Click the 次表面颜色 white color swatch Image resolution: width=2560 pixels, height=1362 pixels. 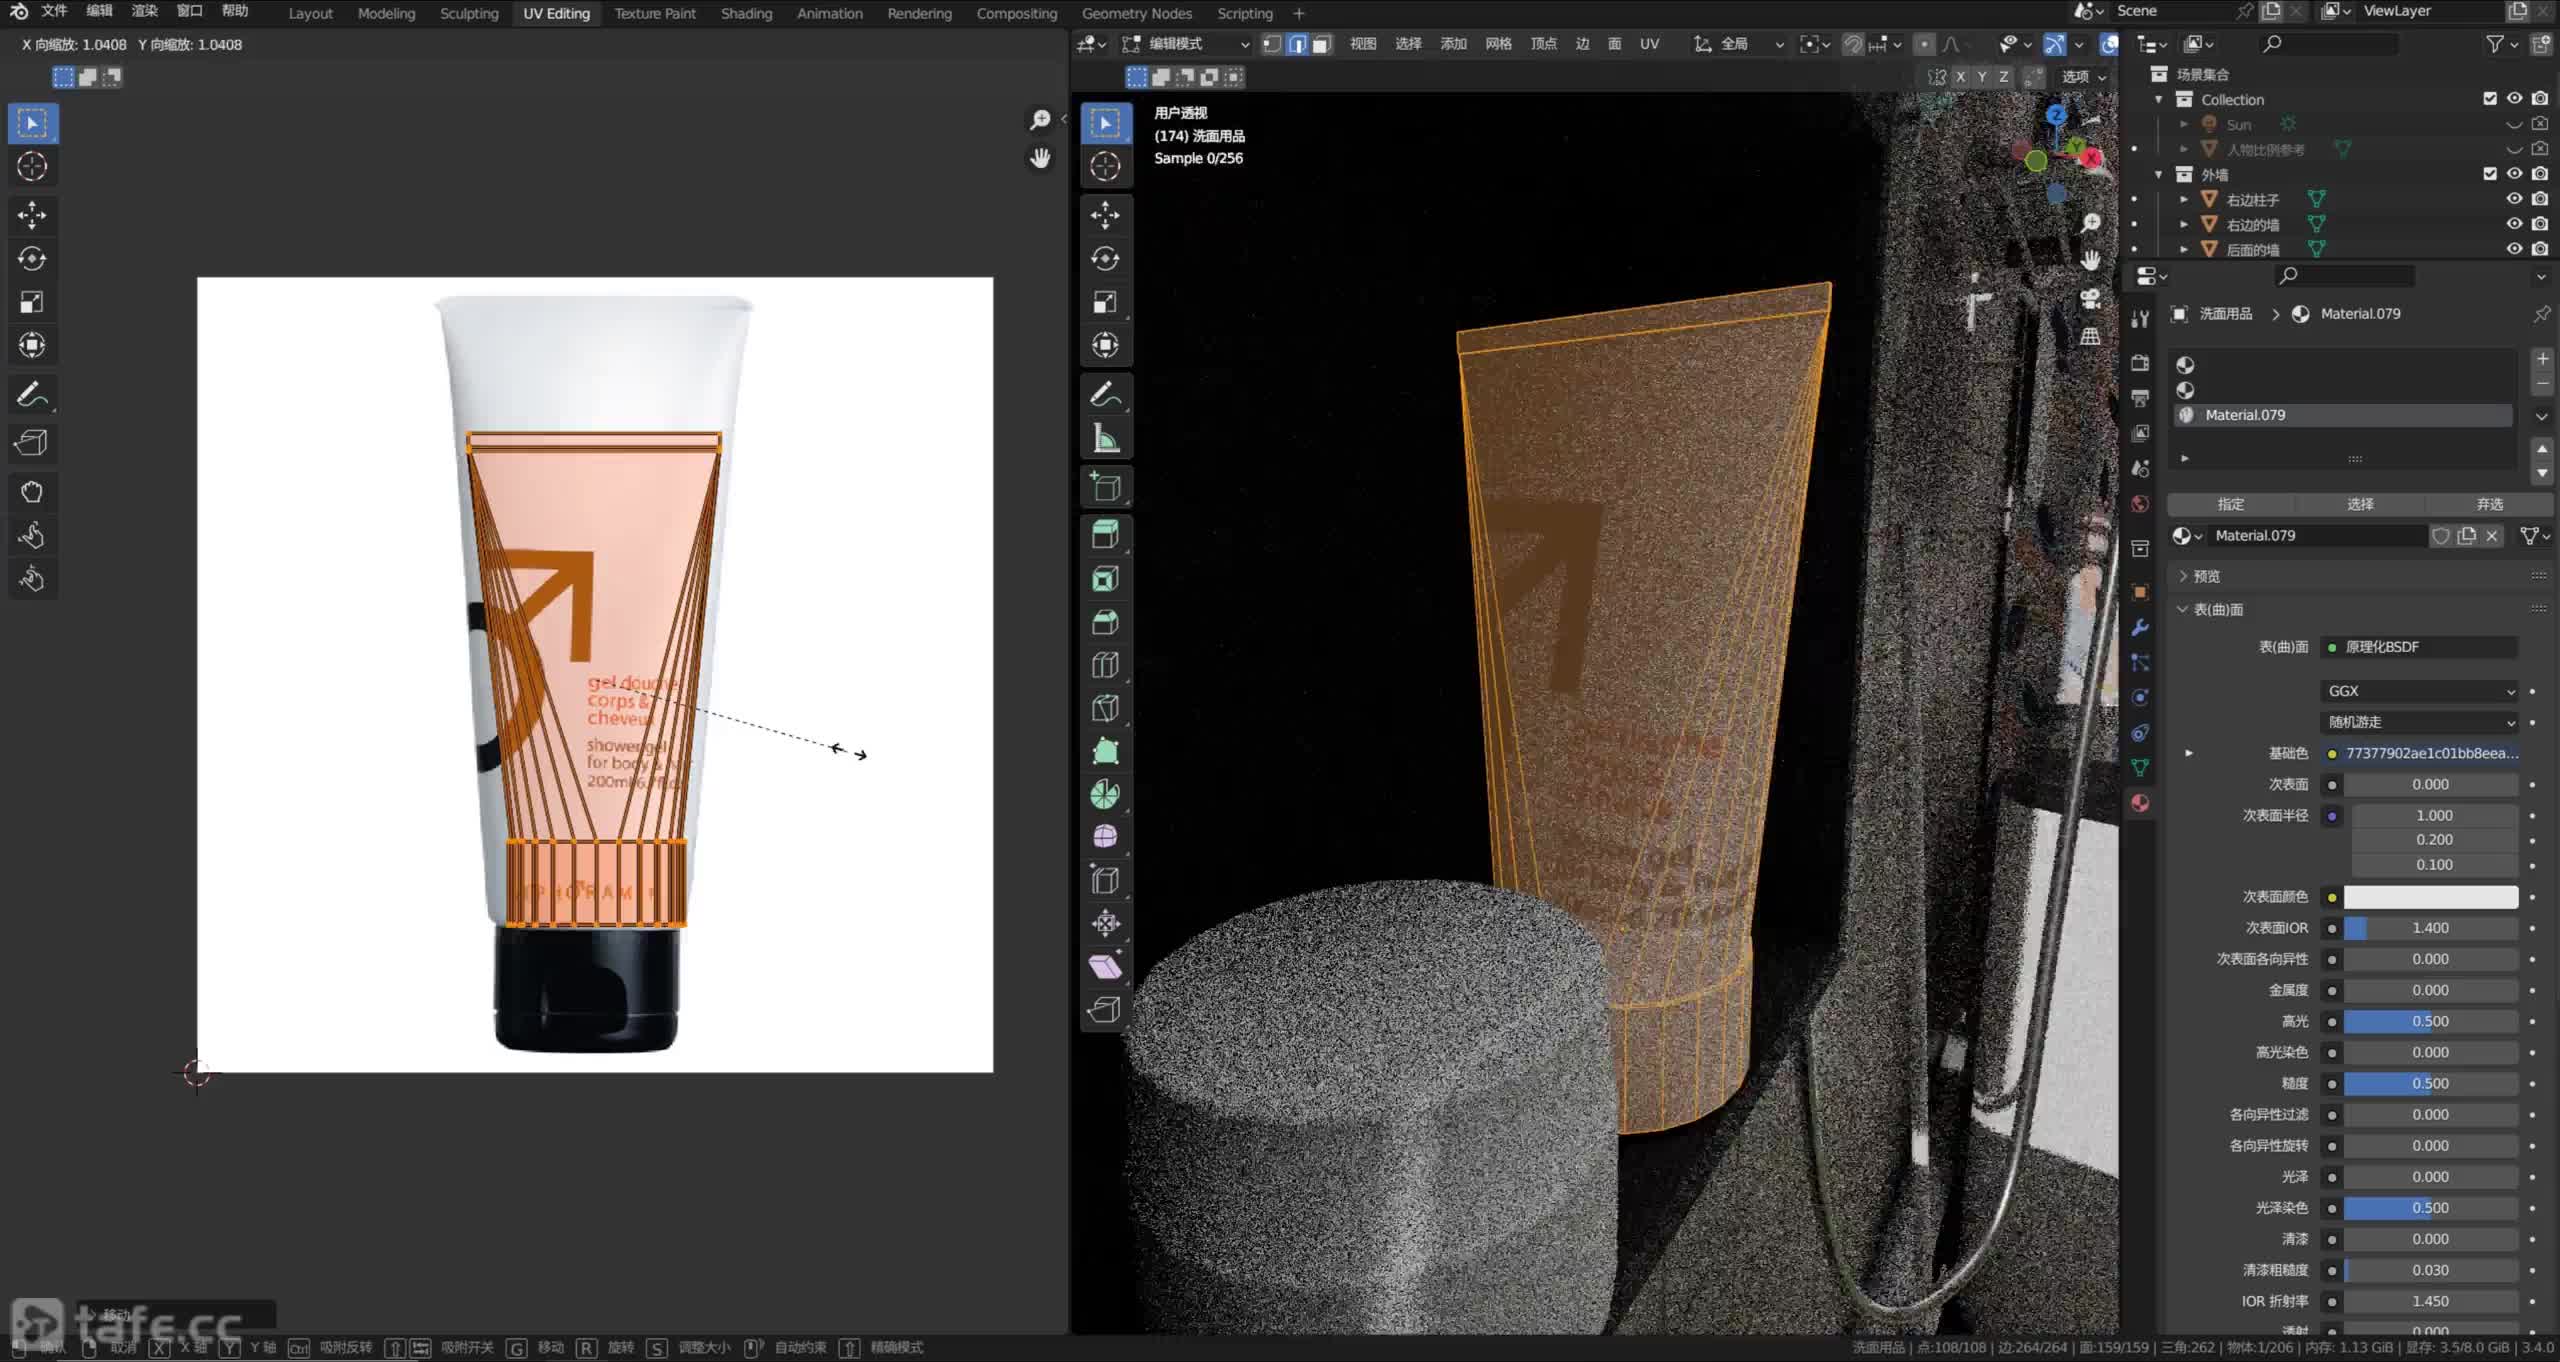(2430, 897)
